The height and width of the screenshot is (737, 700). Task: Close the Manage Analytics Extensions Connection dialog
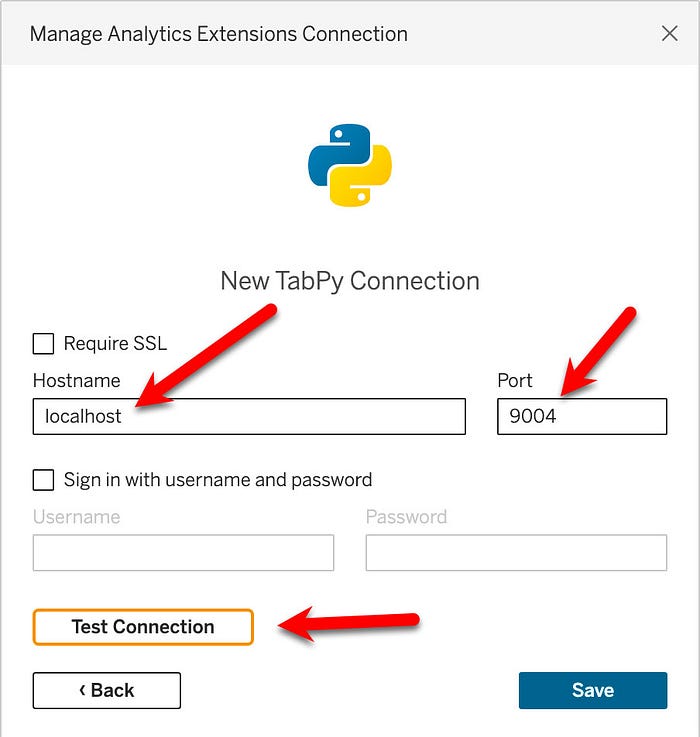tap(669, 33)
